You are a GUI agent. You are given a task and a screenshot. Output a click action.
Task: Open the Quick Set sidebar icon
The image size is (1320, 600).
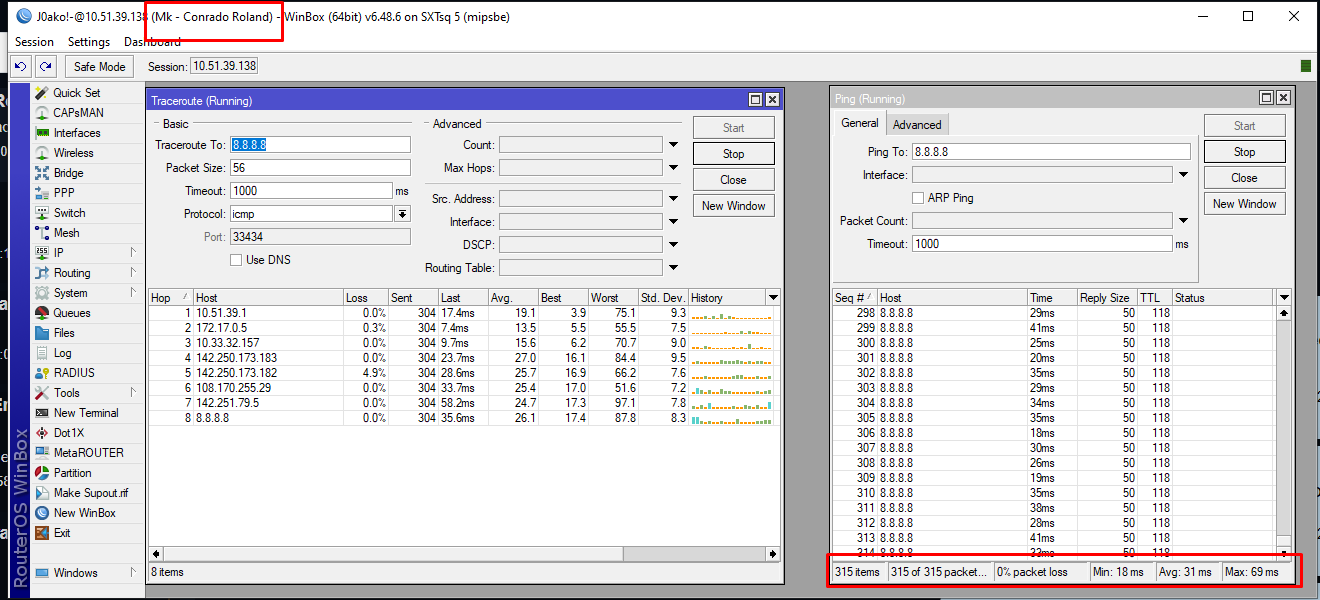coord(42,93)
